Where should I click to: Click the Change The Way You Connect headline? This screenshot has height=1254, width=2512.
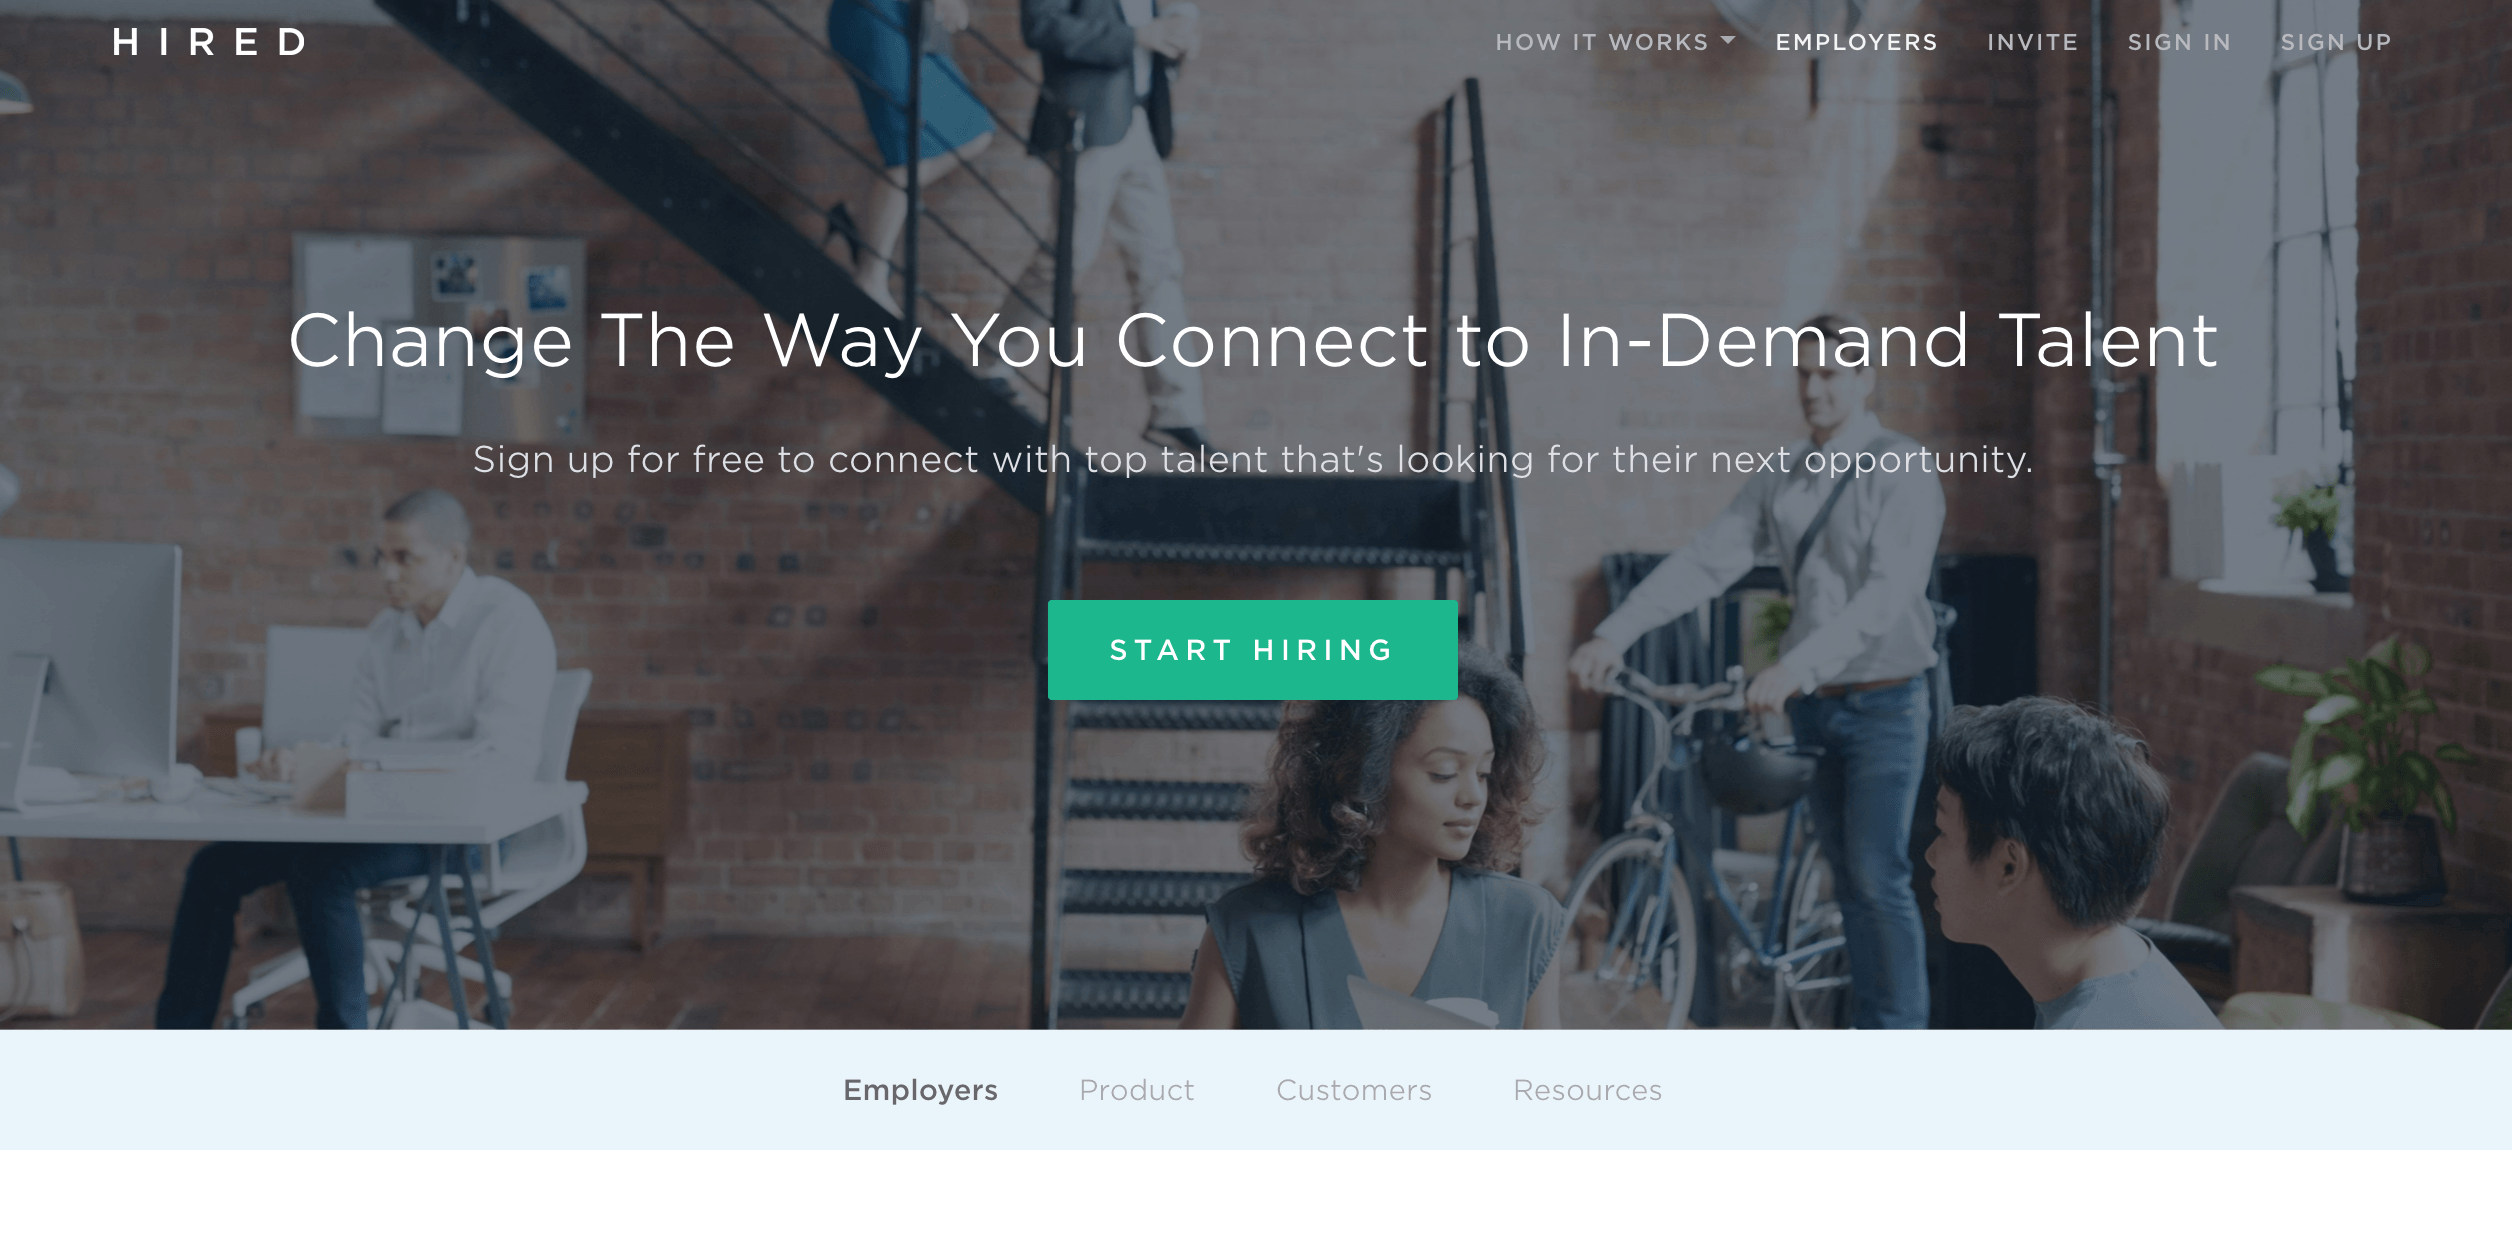[x=1253, y=342]
